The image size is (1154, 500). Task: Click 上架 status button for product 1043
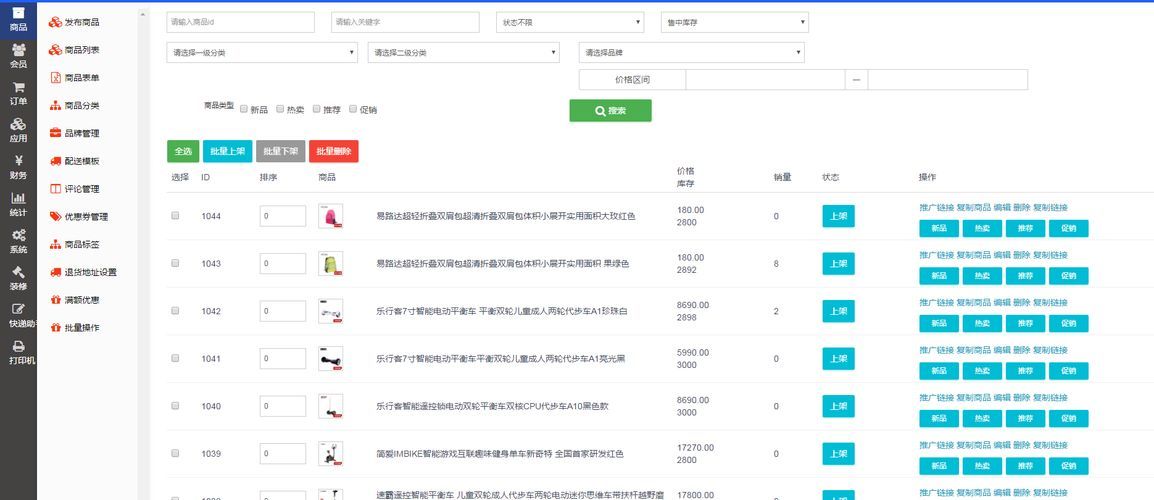point(838,264)
